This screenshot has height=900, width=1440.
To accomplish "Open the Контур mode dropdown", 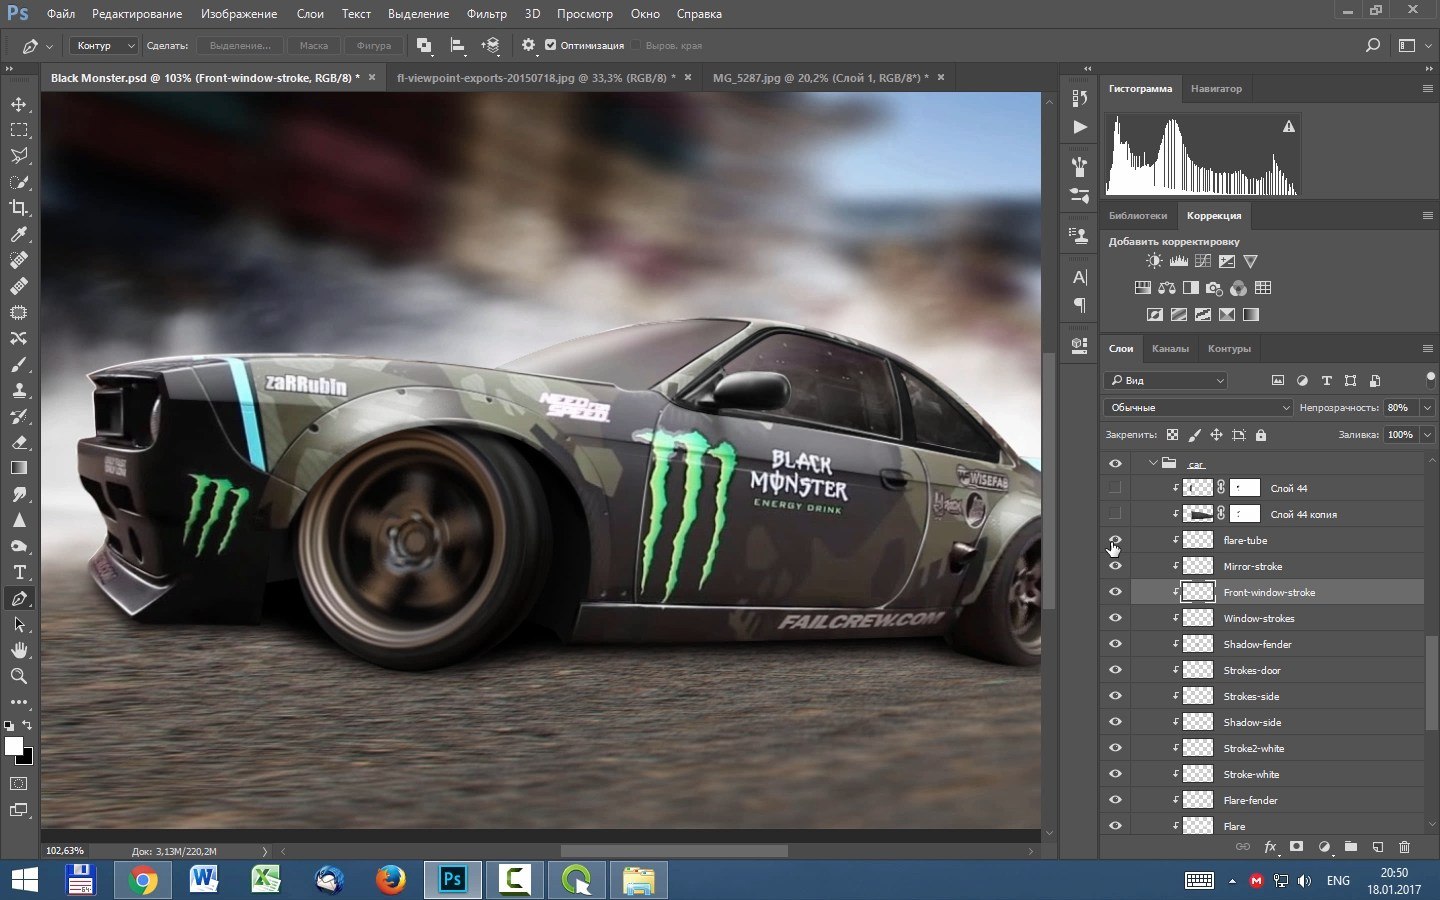I will point(103,45).
